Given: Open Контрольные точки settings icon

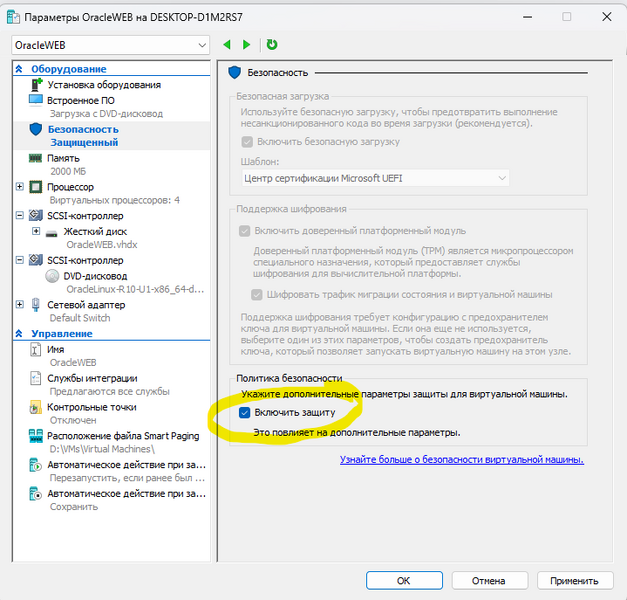Looking at the screenshot, I should pyautogui.click(x=36, y=407).
